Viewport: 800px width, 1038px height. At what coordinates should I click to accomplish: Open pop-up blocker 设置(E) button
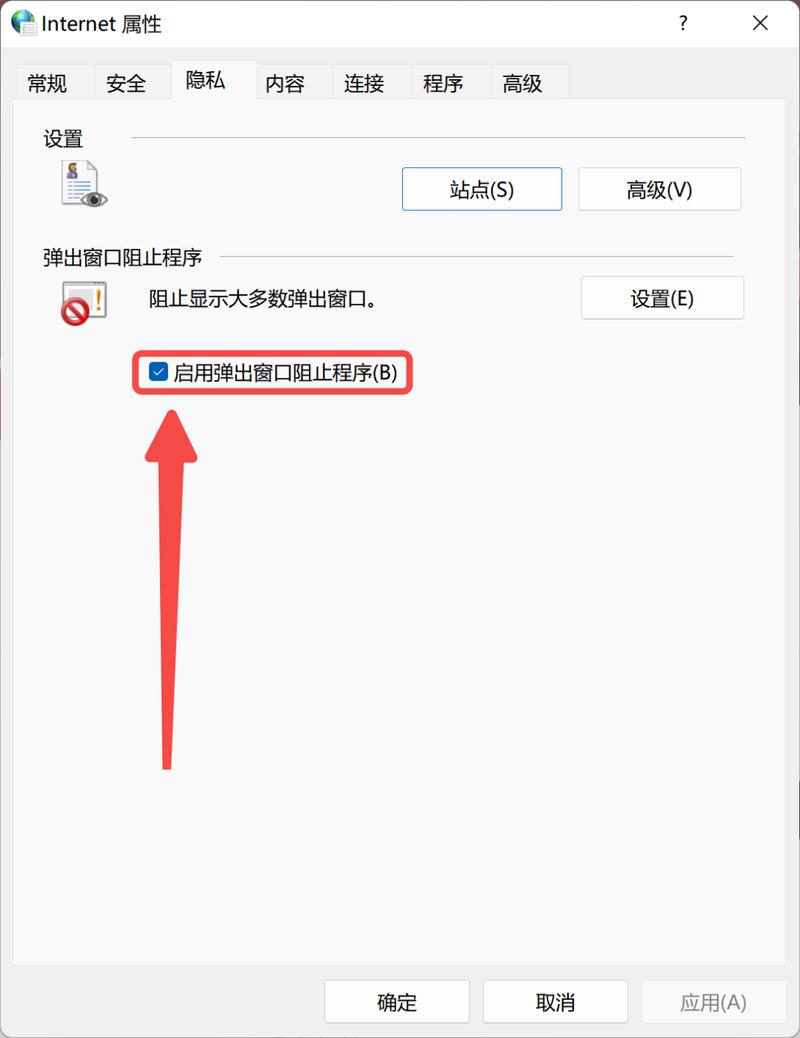[x=662, y=298]
